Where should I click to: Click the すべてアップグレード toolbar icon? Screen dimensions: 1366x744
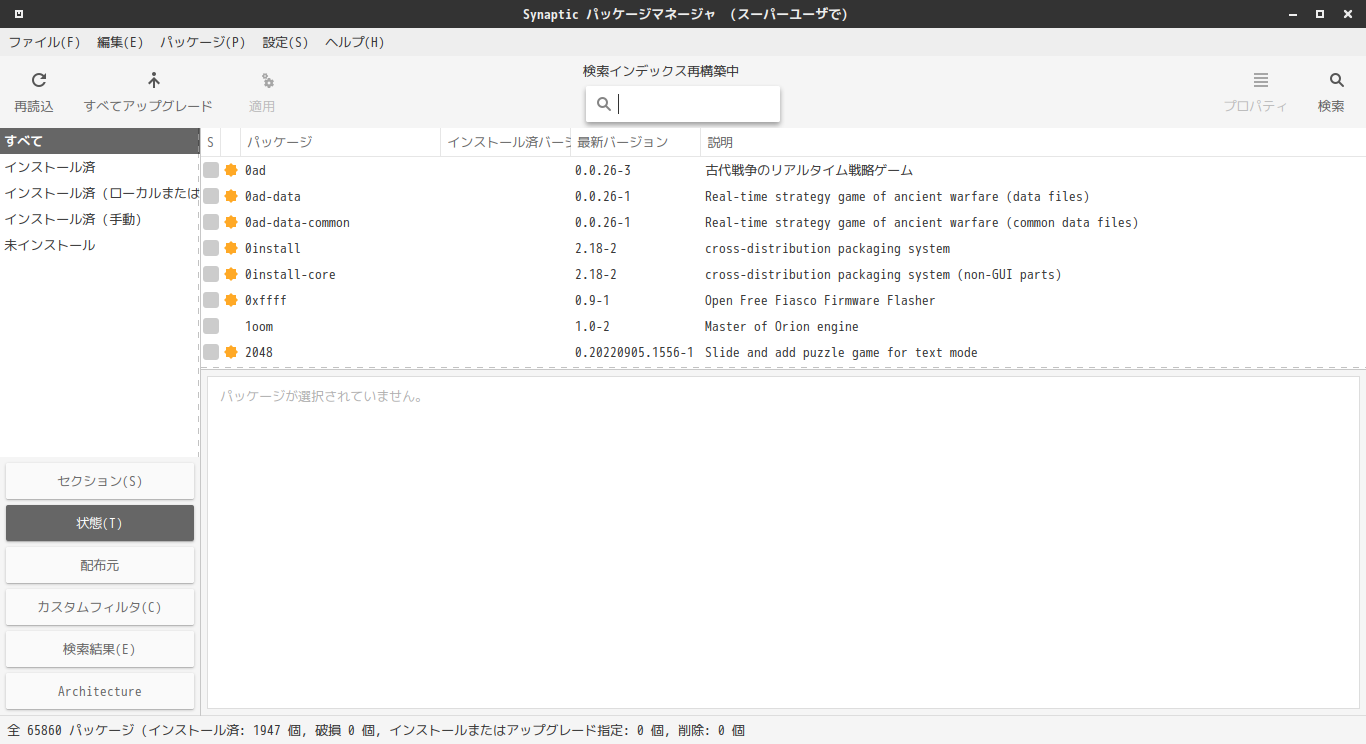tap(153, 81)
